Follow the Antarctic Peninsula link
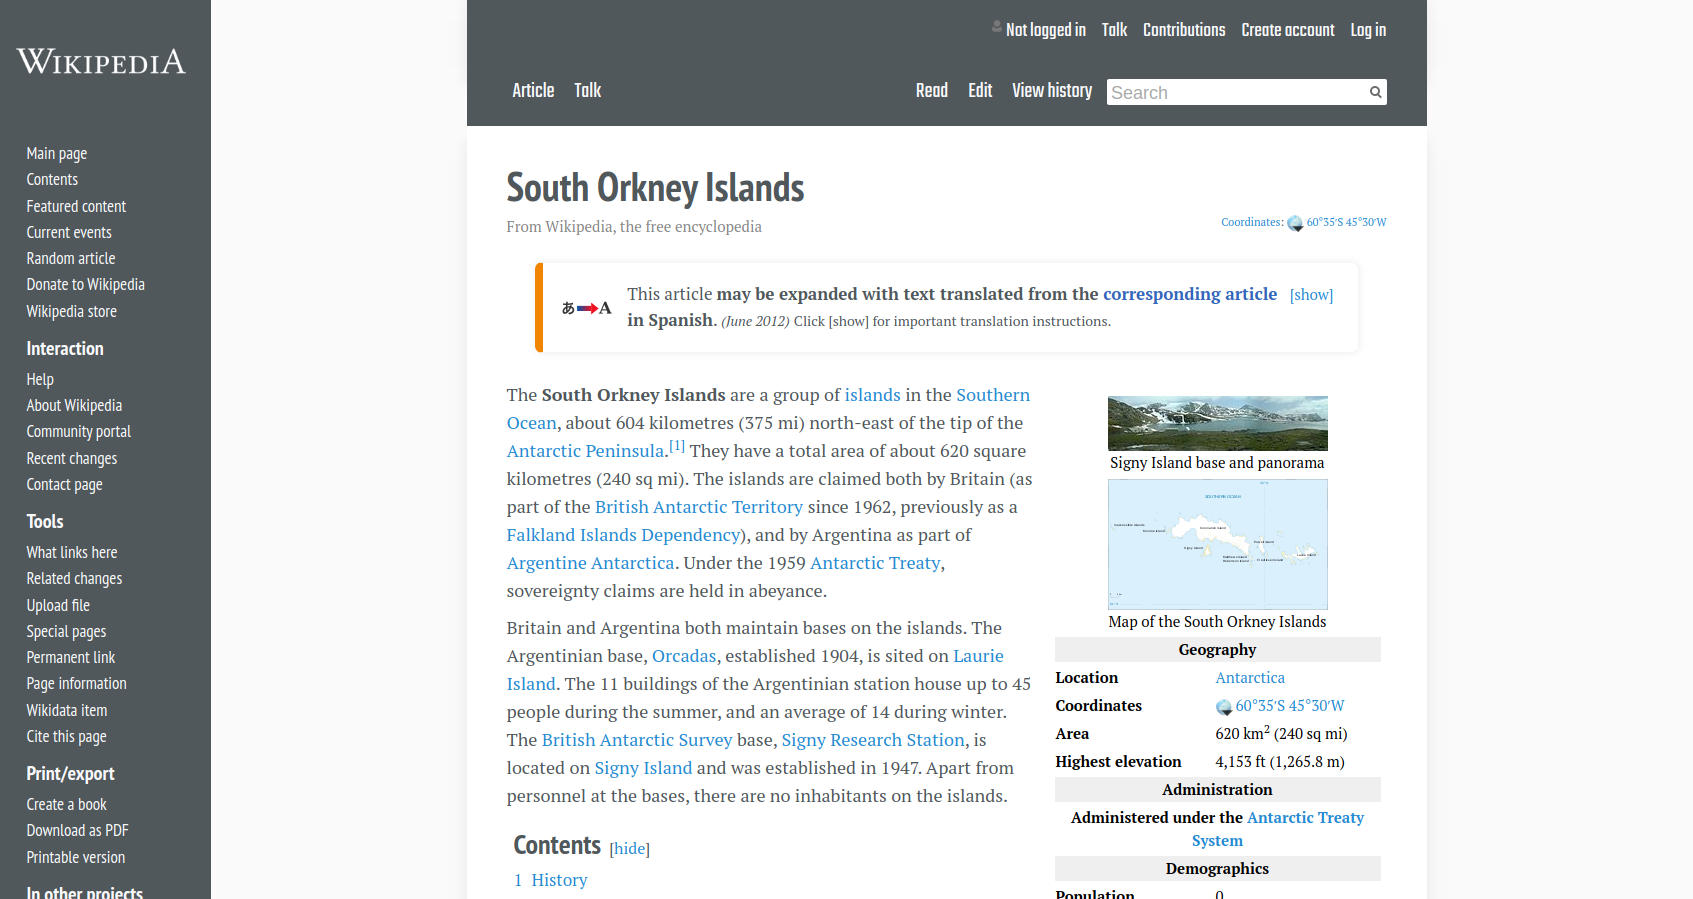 click(x=586, y=451)
